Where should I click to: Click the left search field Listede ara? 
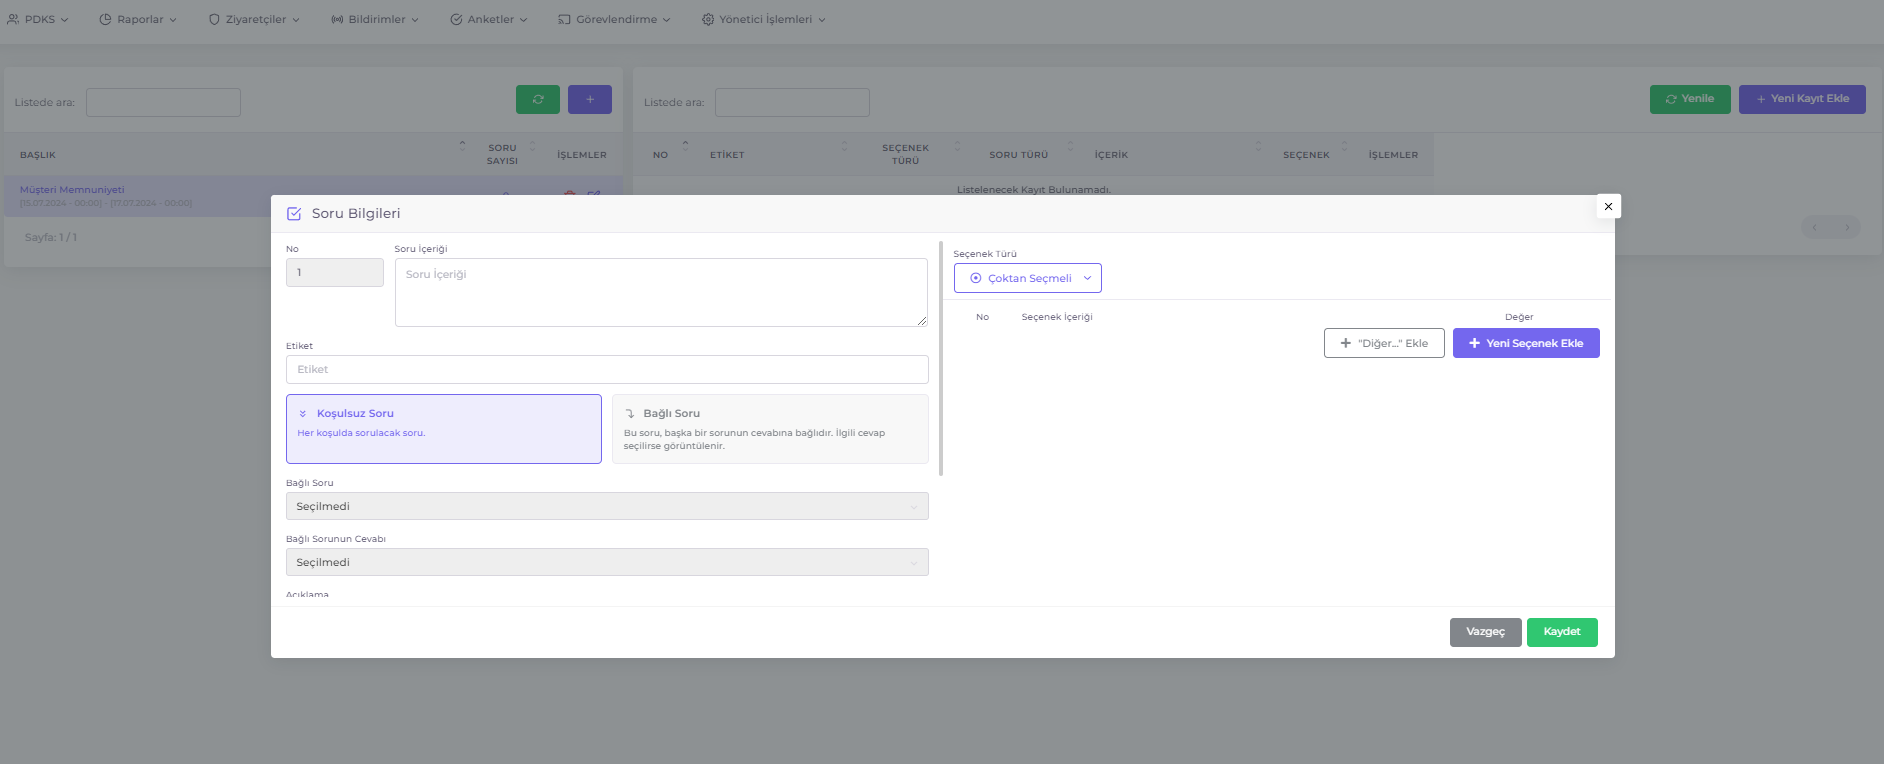(x=163, y=102)
